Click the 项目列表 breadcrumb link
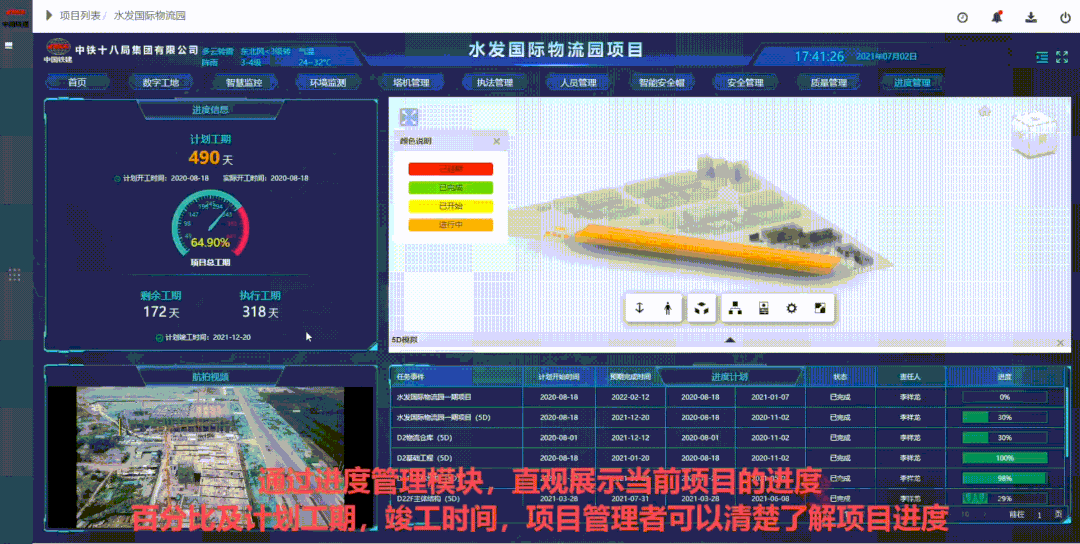 tap(80, 16)
